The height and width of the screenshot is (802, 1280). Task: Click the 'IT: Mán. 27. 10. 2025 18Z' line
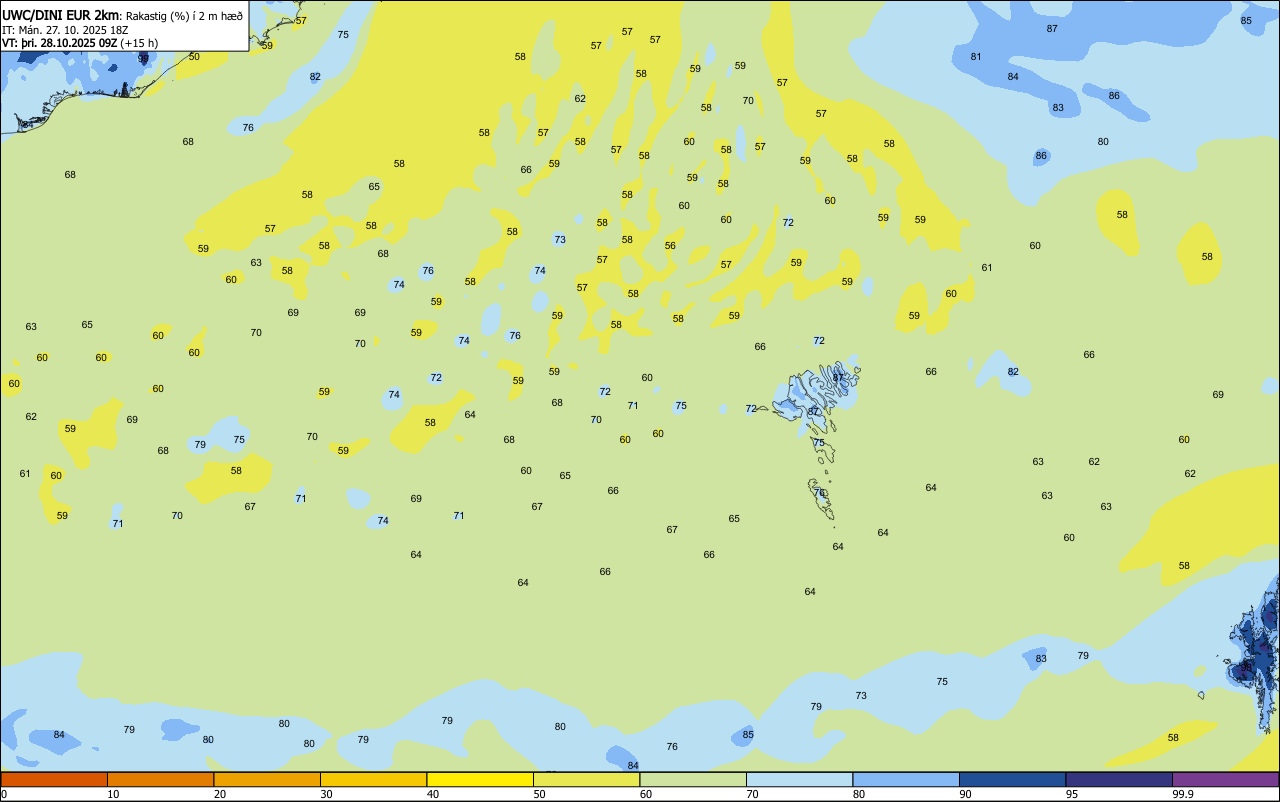point(65,30)
